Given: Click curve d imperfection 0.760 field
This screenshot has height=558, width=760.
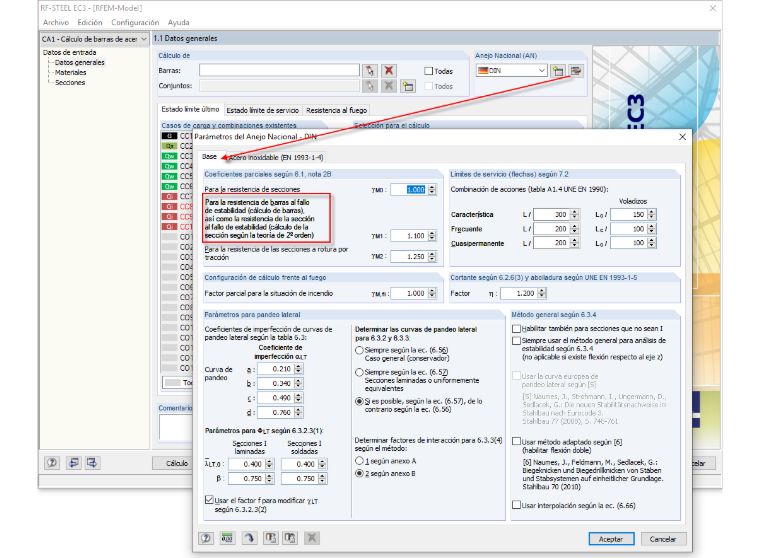Looking at the screenshot, I should click(x=276, y=413).
